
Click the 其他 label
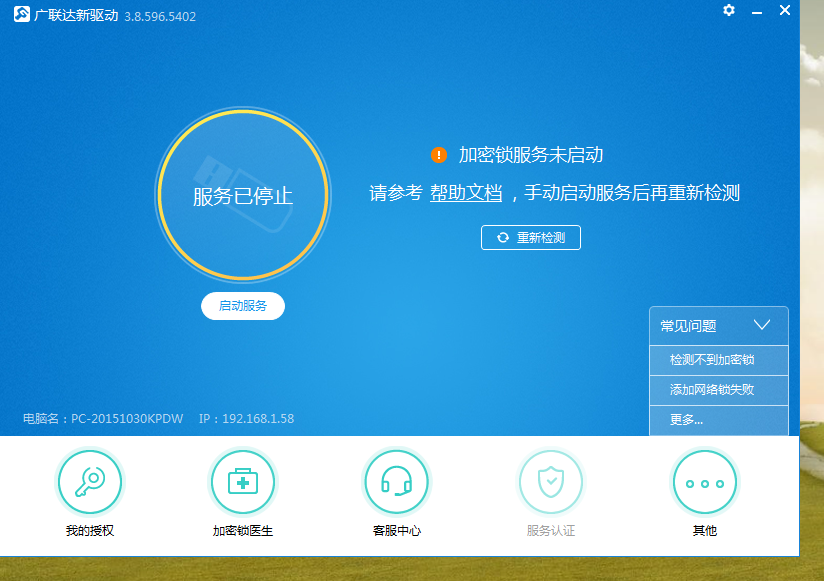click(705, 531)
